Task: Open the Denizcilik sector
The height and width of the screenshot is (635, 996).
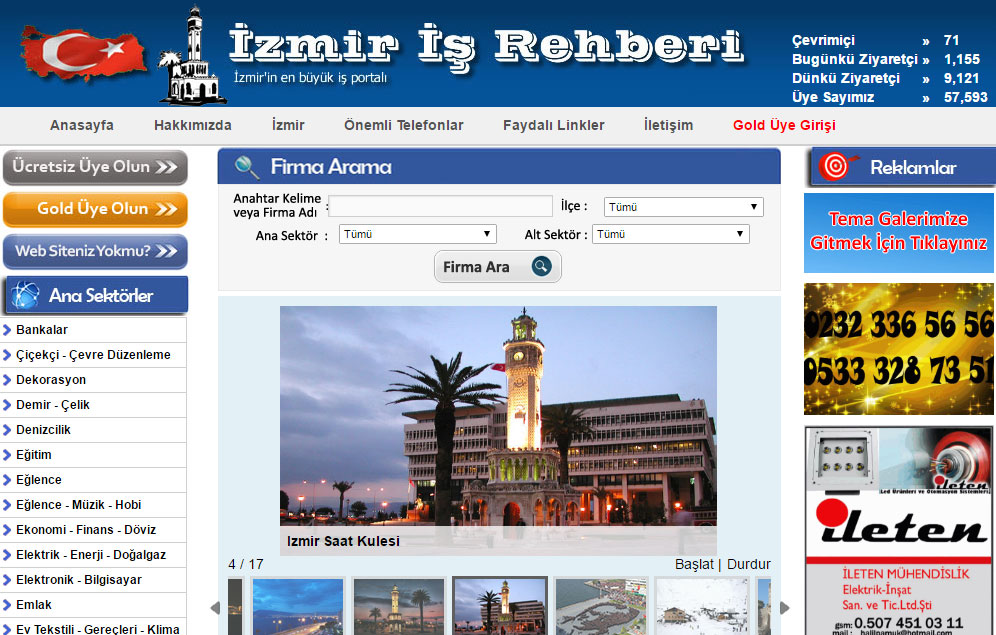Action: click(x=43, y=430)
